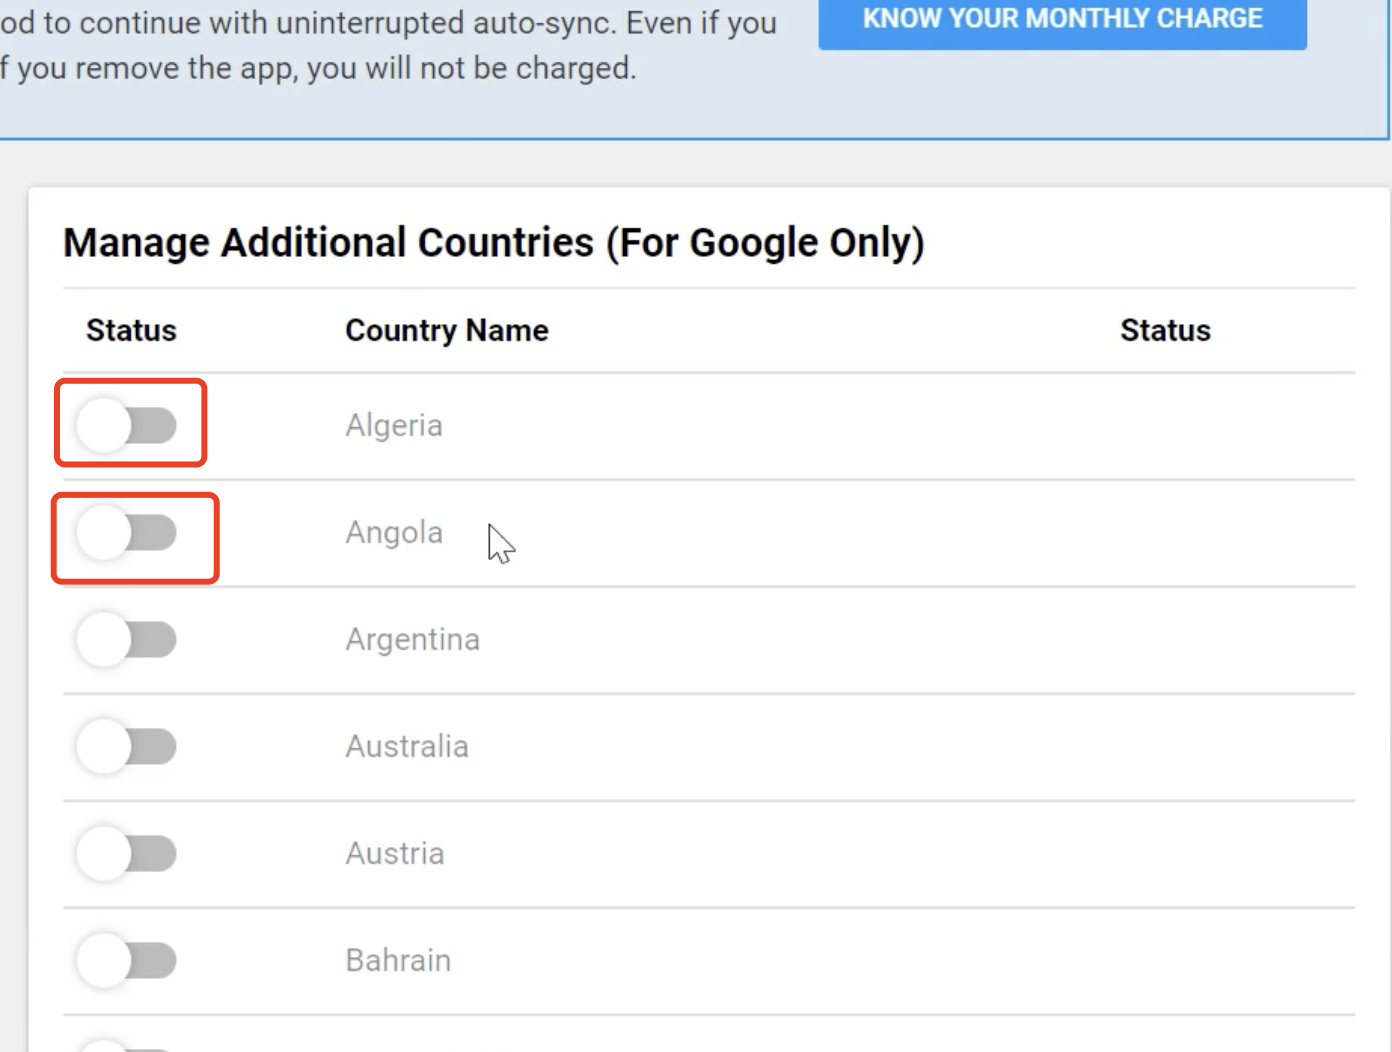The image size is (1392, 1052).
Task: Click the Manage Additional Countries heading
Action: tap(493, 243)
